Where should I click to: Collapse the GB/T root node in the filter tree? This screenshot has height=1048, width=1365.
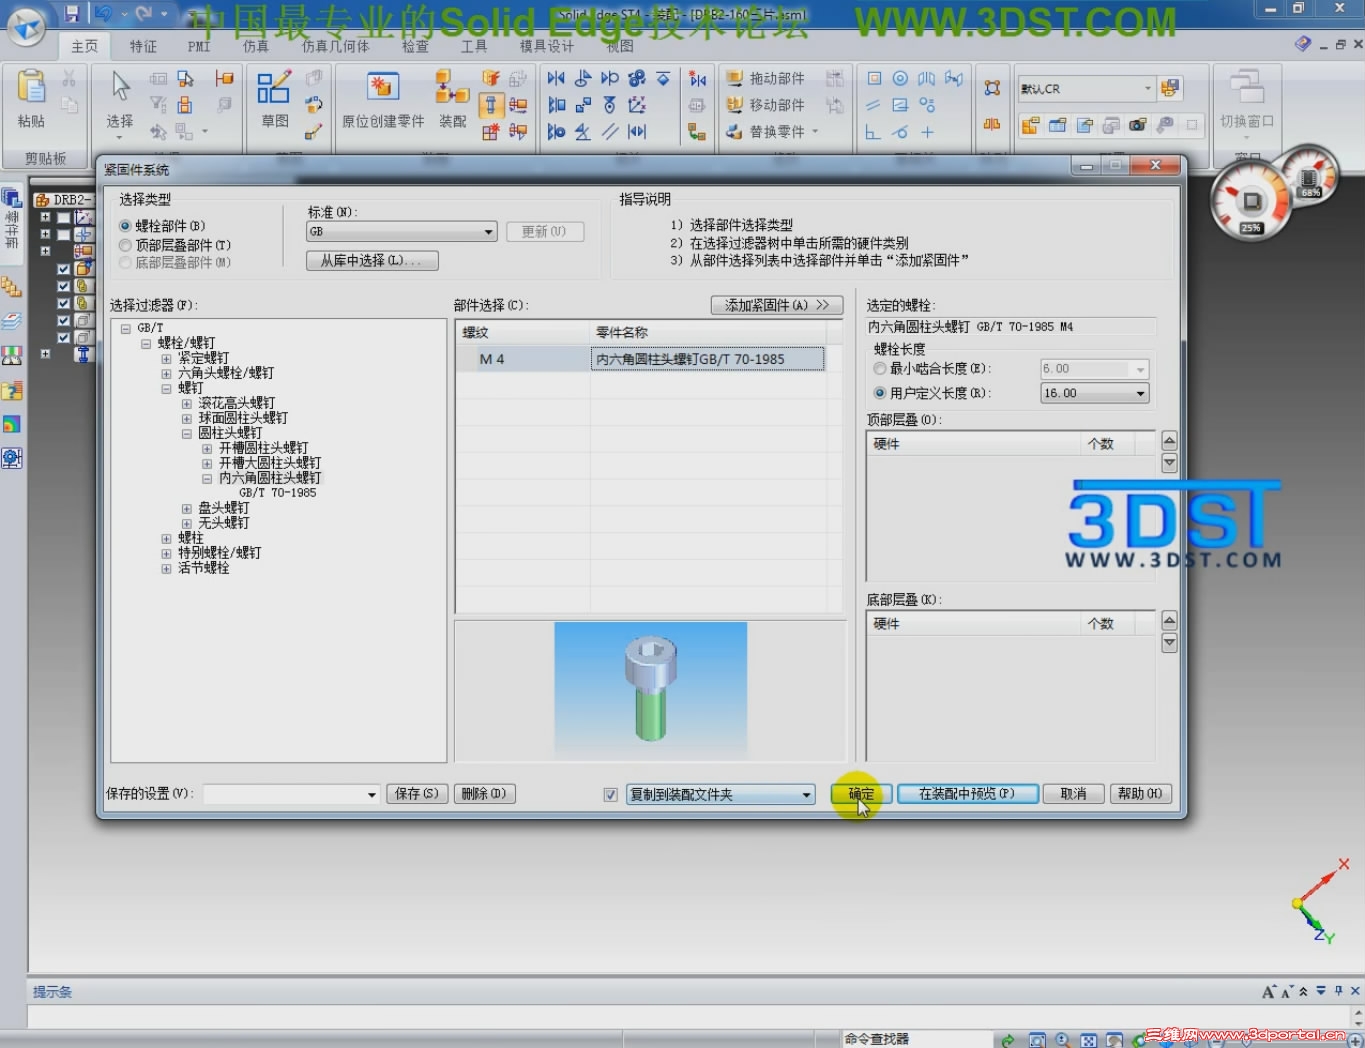126,328
